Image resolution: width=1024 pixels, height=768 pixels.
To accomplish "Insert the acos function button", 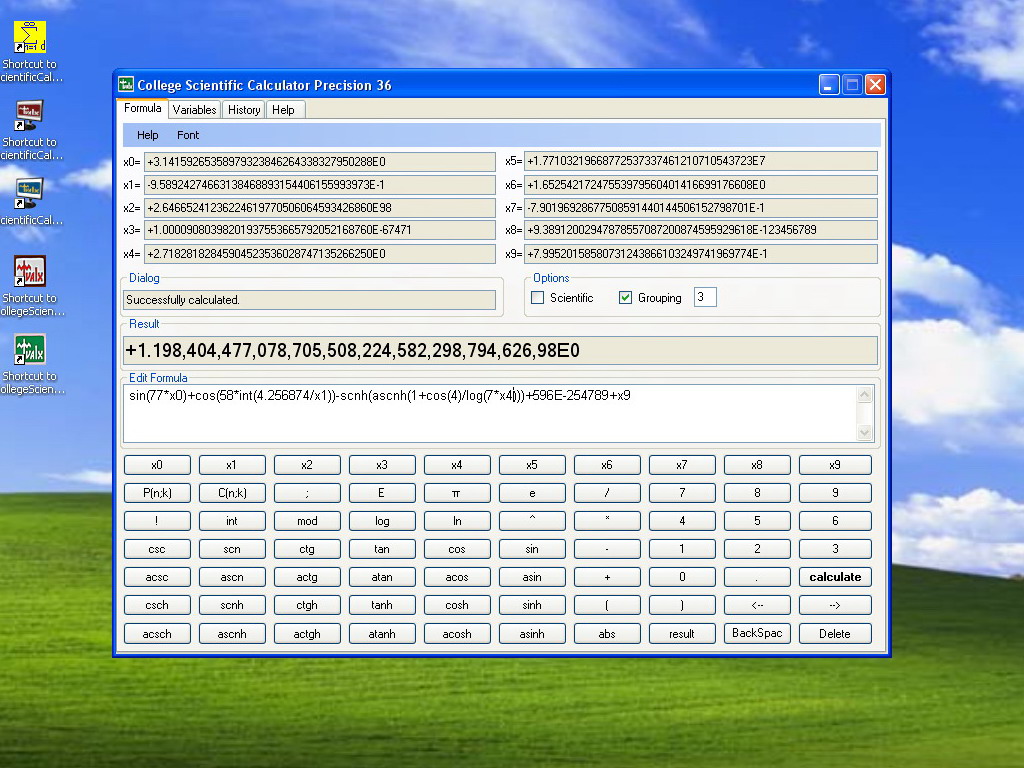I will (x=456, y=577).
